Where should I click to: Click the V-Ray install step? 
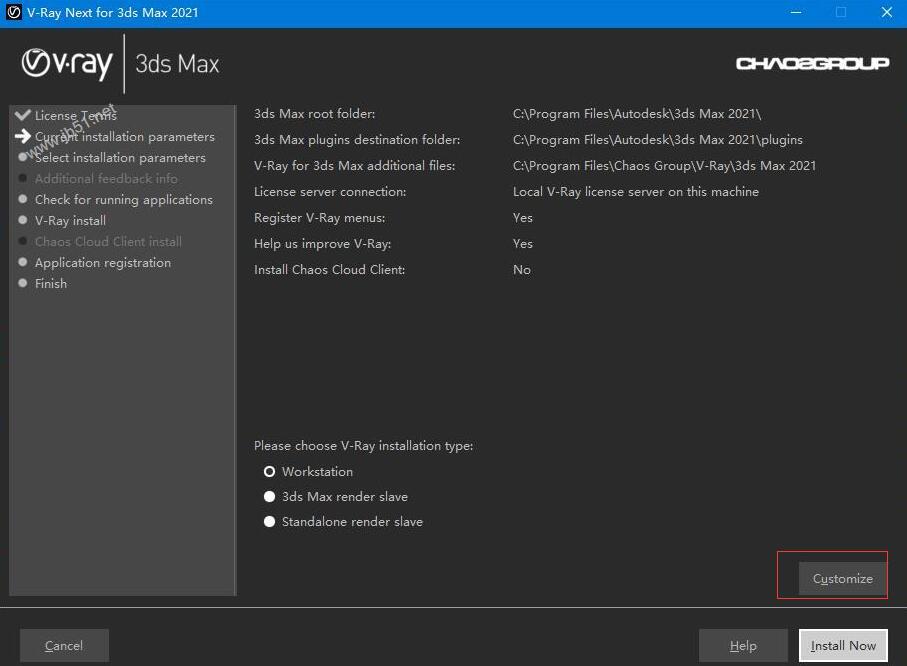(x=70, y=220)
